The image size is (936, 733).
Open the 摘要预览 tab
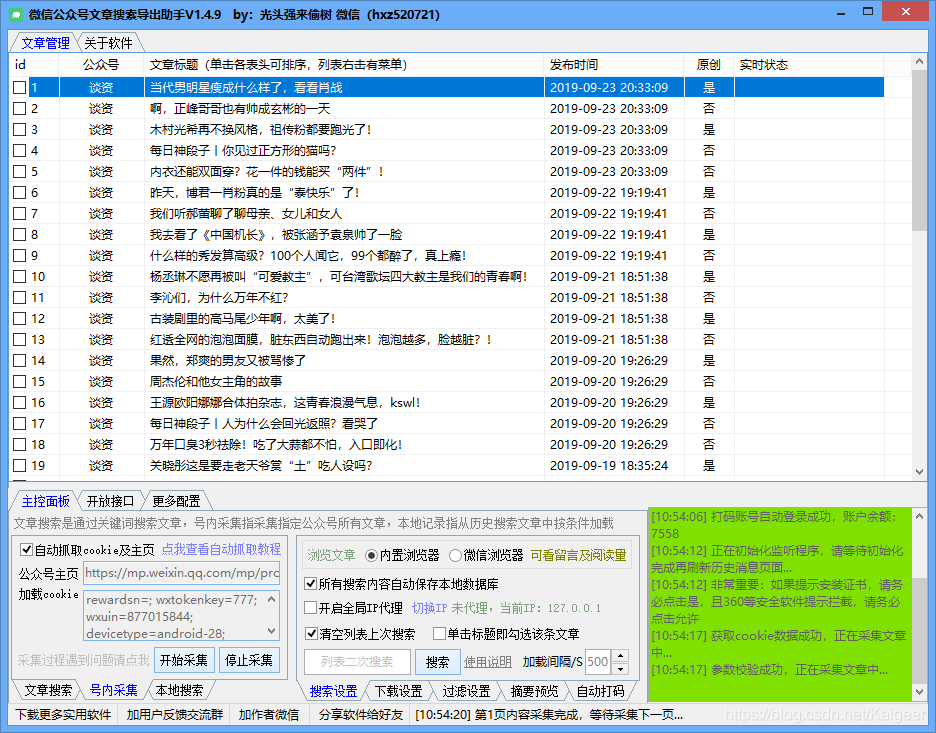click(x=534, y=691)
